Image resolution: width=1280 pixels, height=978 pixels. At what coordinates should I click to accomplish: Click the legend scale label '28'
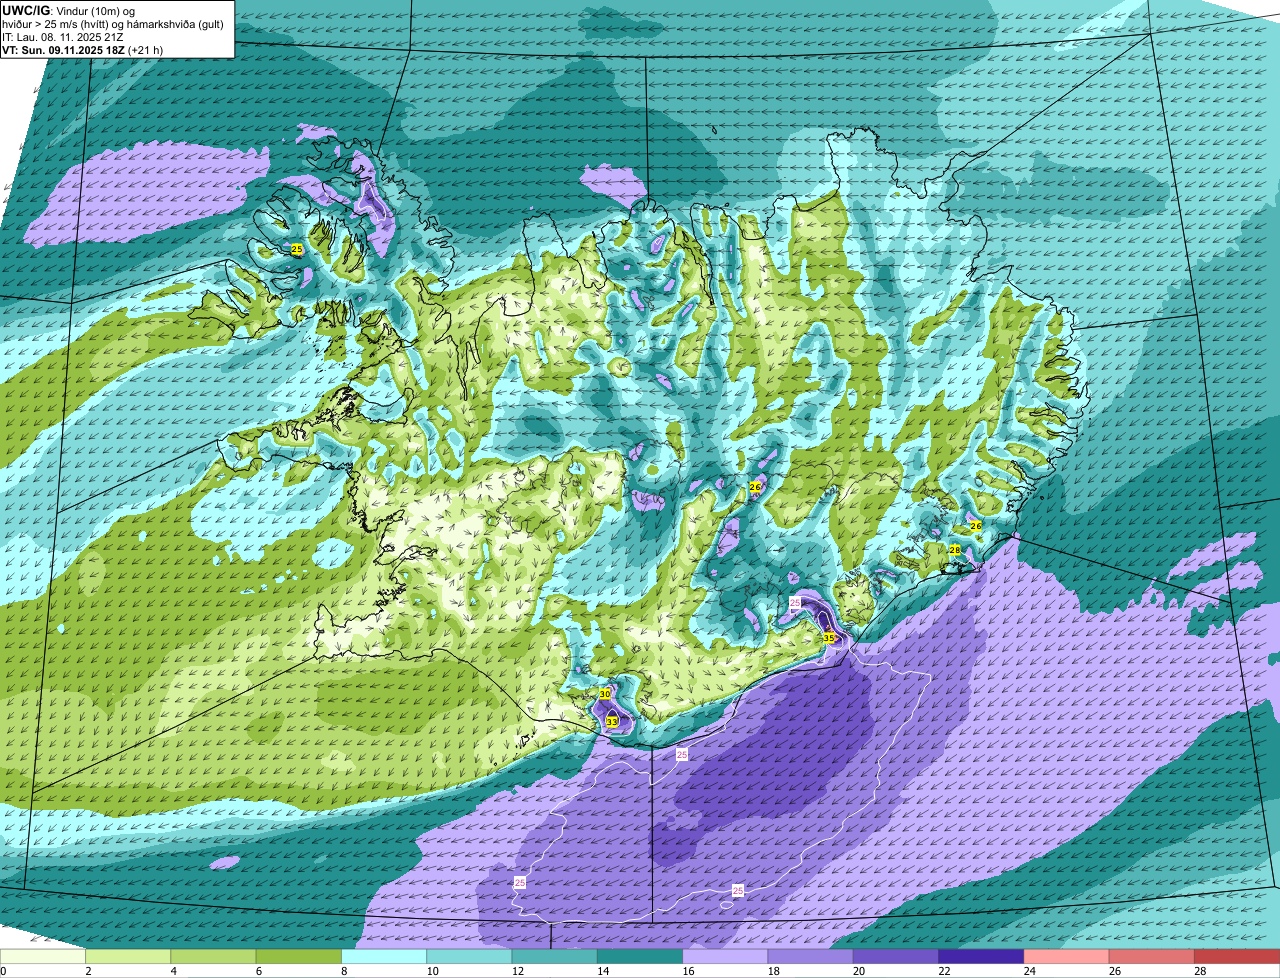tap(1200, 971)
